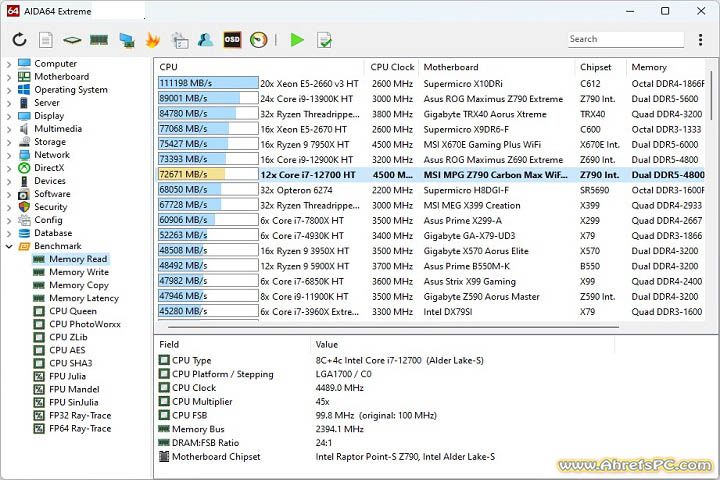The height and width of the screenshot is (480, 720).
Task: Open the three-dot options menu
Action: [x=700, y=40]
